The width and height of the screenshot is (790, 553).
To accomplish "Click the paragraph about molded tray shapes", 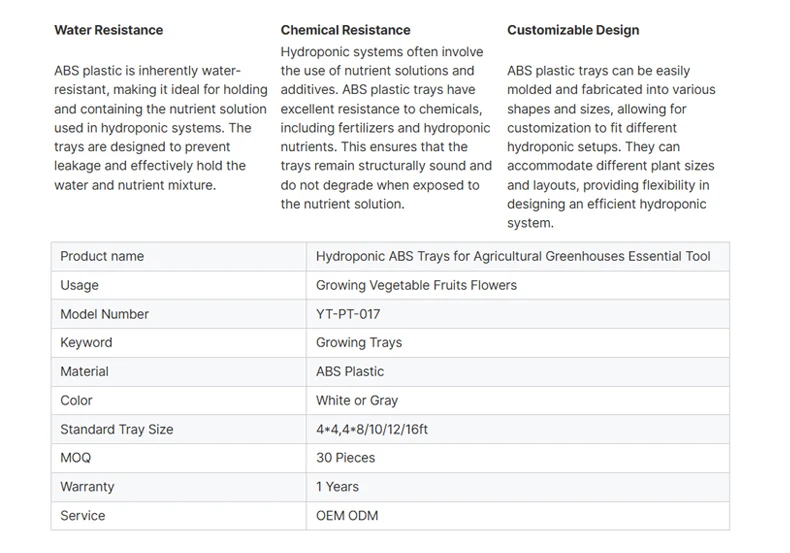I will 612,147.
